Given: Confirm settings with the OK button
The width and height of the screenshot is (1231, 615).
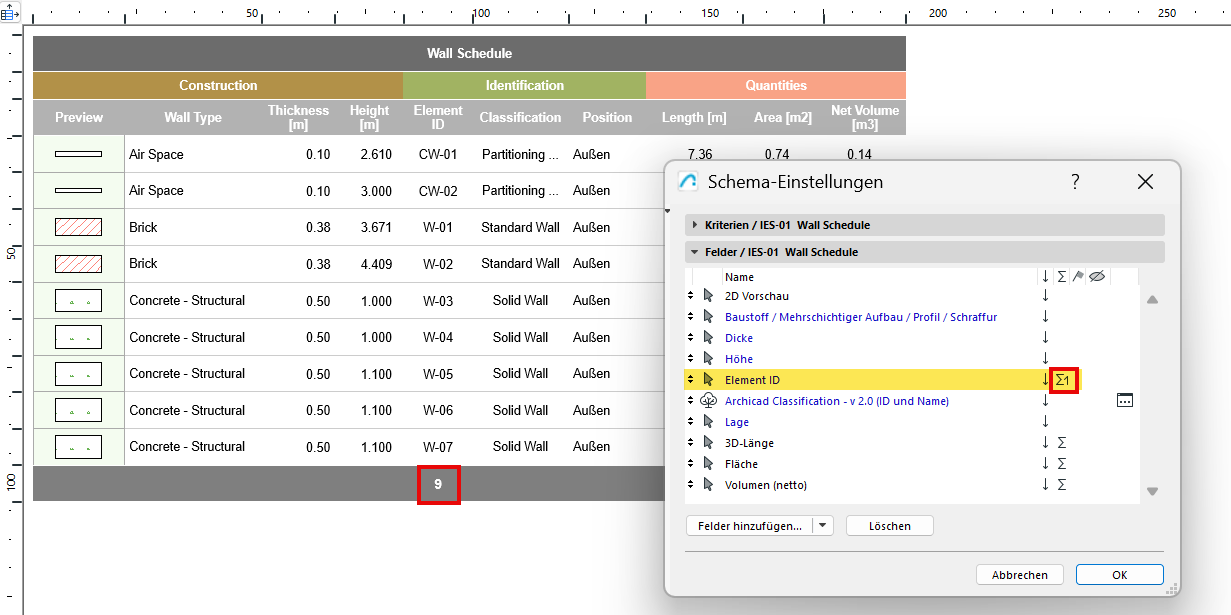Looking at the screenshot, I should coord(1120,575).
